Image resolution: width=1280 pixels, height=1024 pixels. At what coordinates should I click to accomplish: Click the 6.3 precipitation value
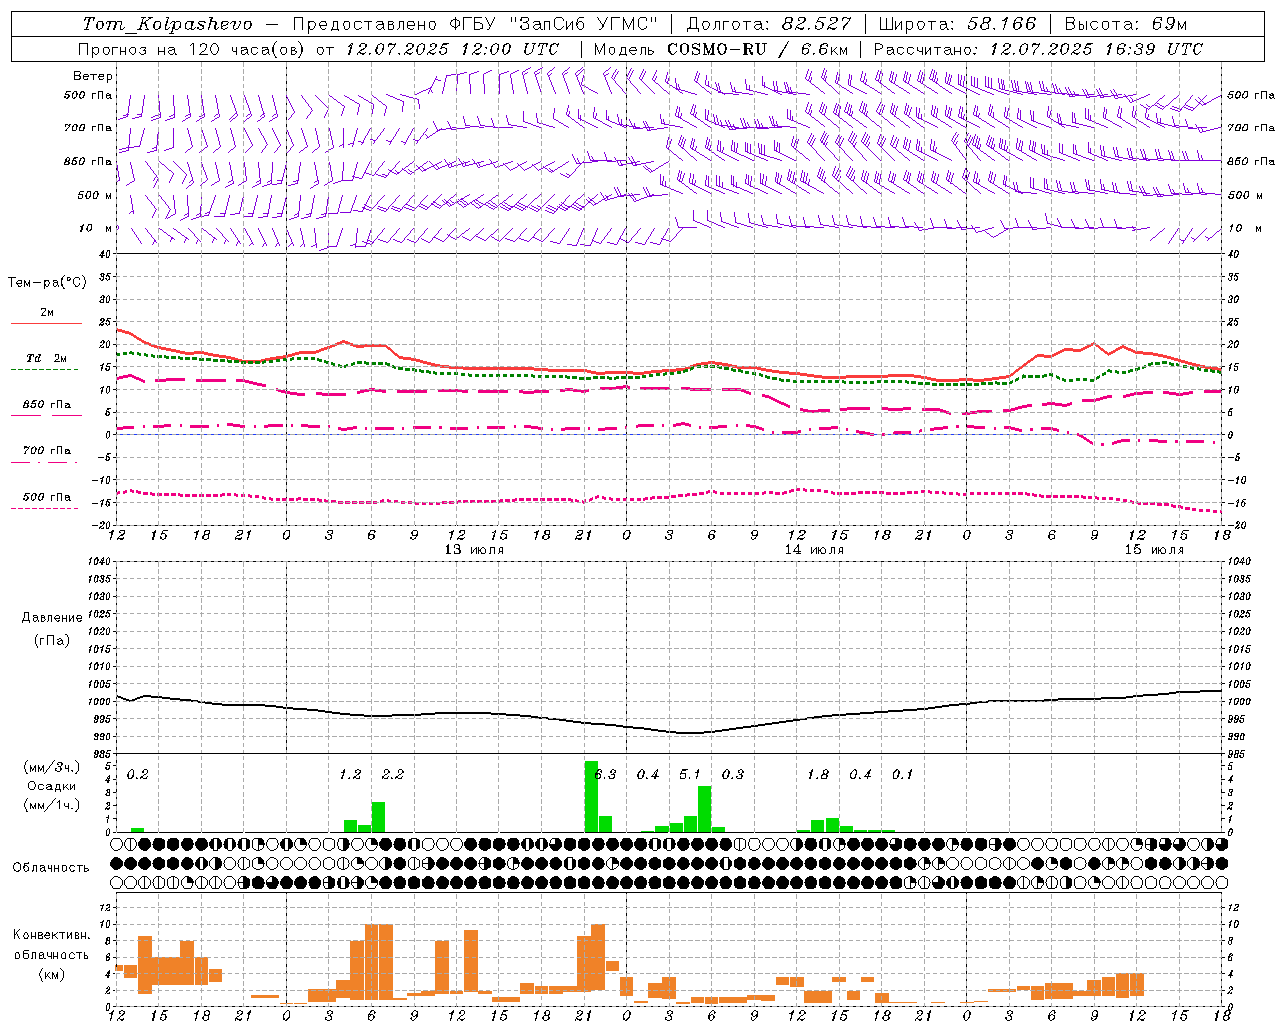click(x=605, y=775)
